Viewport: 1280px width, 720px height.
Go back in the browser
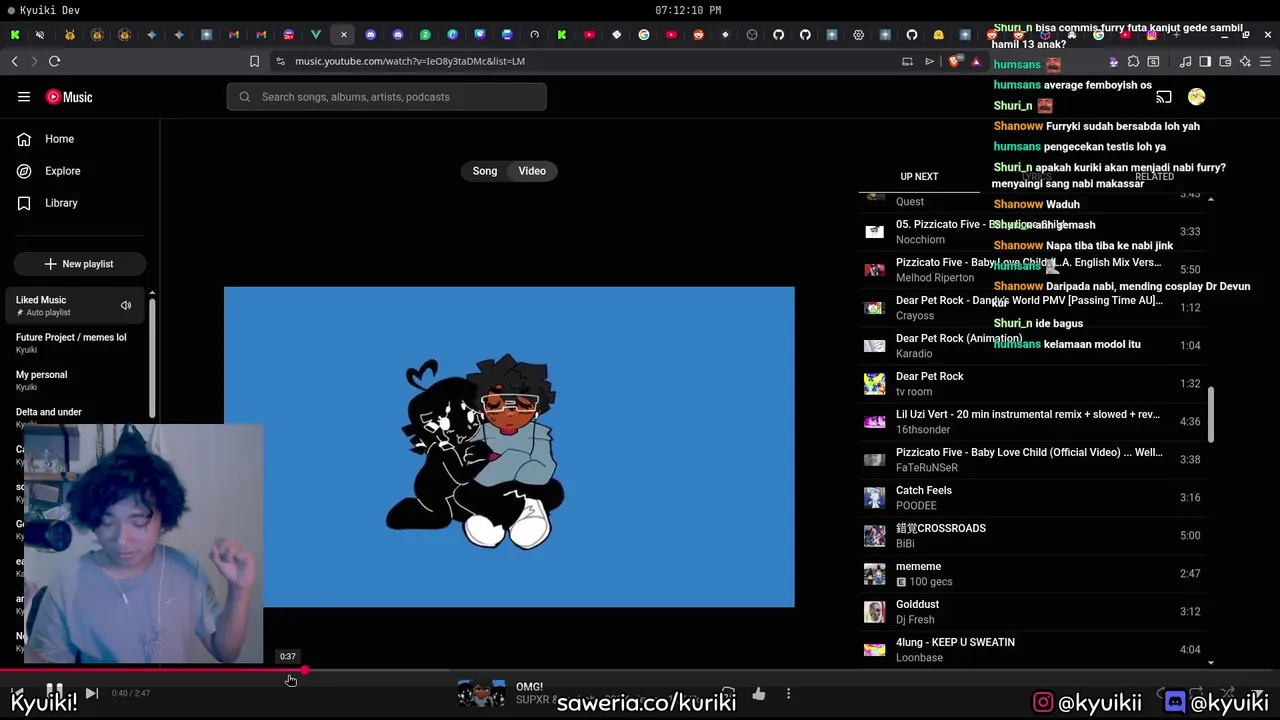14,61
